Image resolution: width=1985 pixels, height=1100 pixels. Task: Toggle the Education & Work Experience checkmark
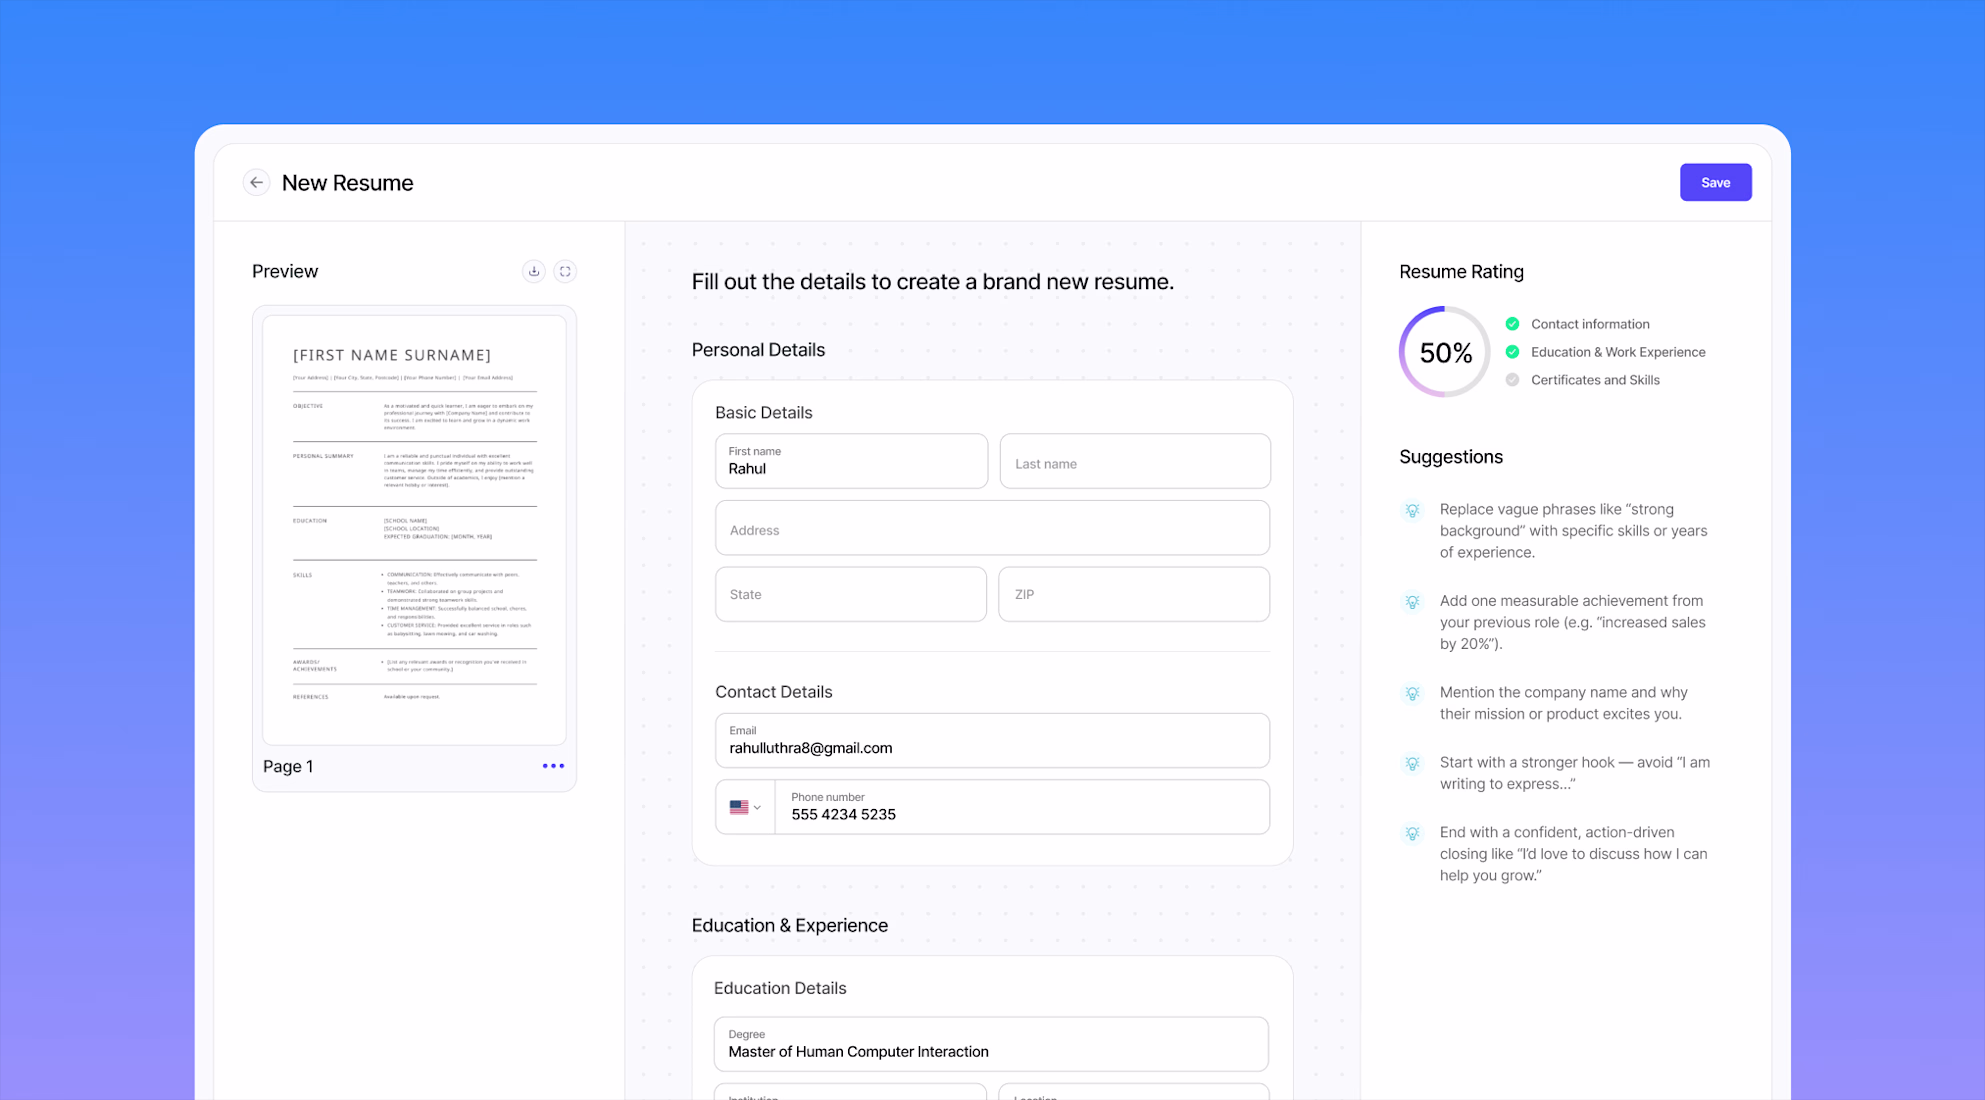(1512, 352)
